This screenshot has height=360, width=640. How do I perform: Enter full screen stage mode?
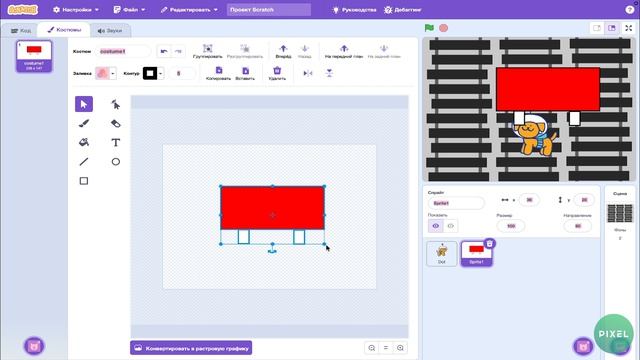pos(629,28)
